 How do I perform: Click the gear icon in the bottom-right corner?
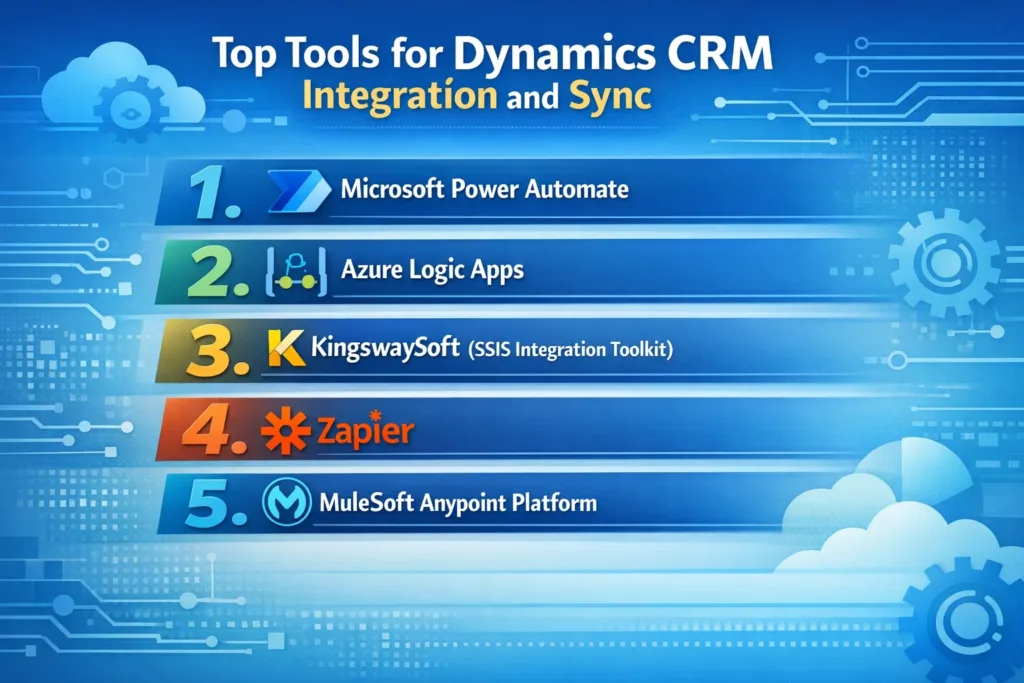pos(958,613)
